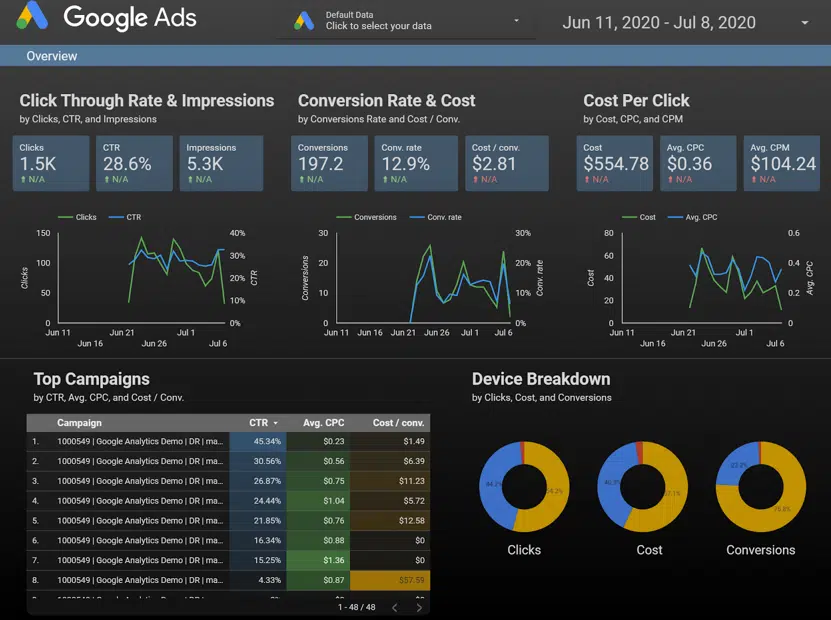Select the first campaign row with 45.34% CTR

point(140,441)
